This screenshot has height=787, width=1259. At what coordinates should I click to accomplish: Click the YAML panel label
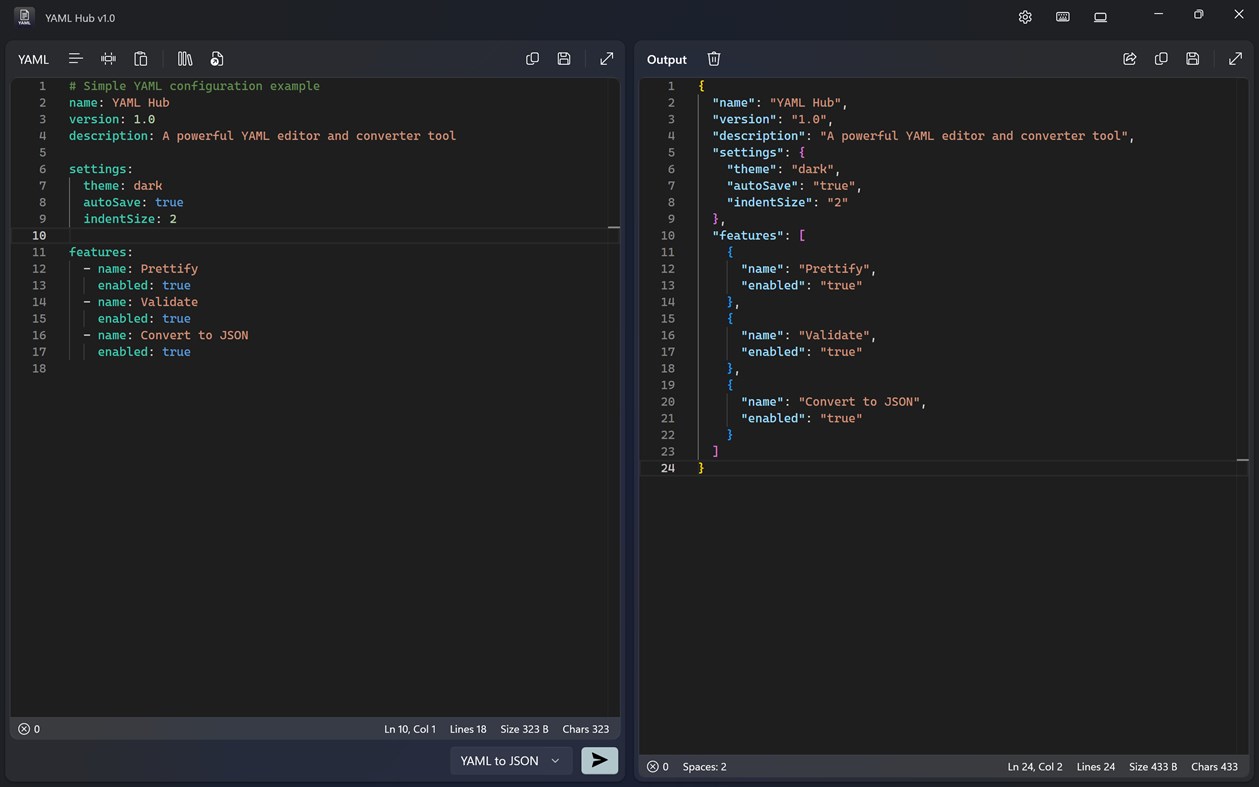click(33, 59)
